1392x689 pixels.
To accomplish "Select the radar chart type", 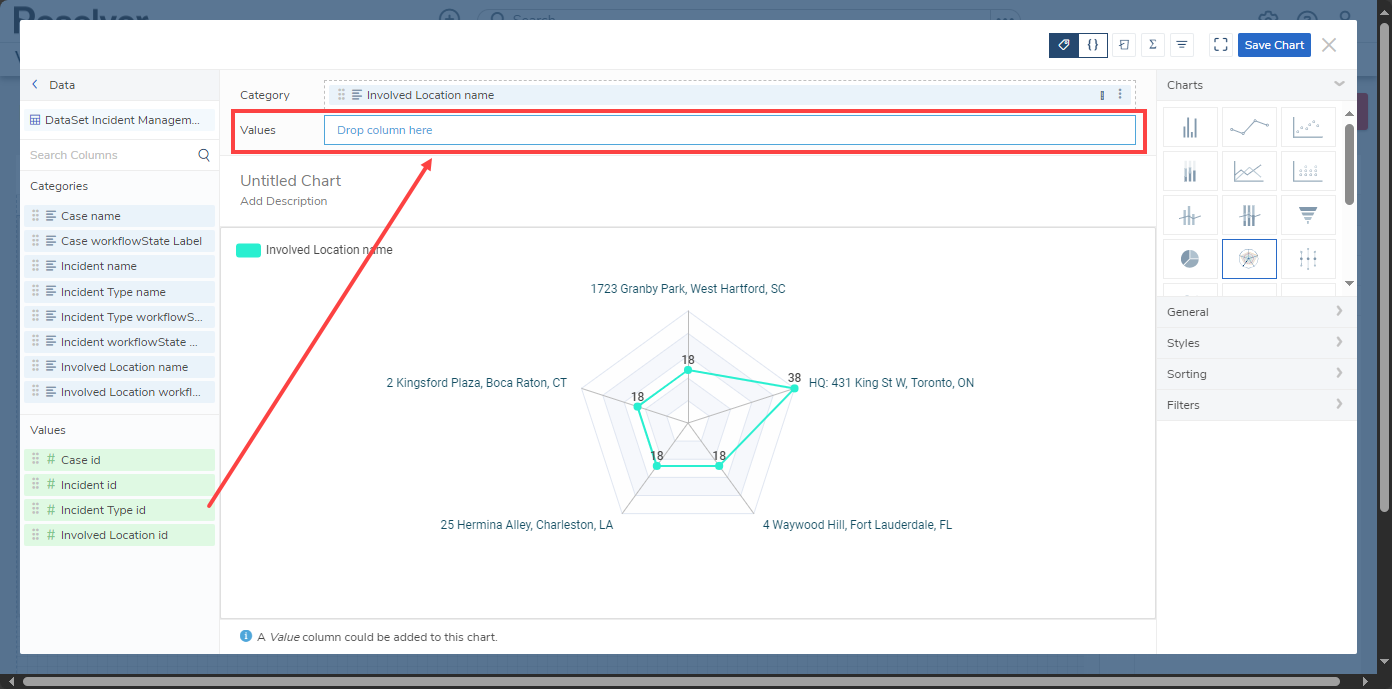I will 1249,259.
